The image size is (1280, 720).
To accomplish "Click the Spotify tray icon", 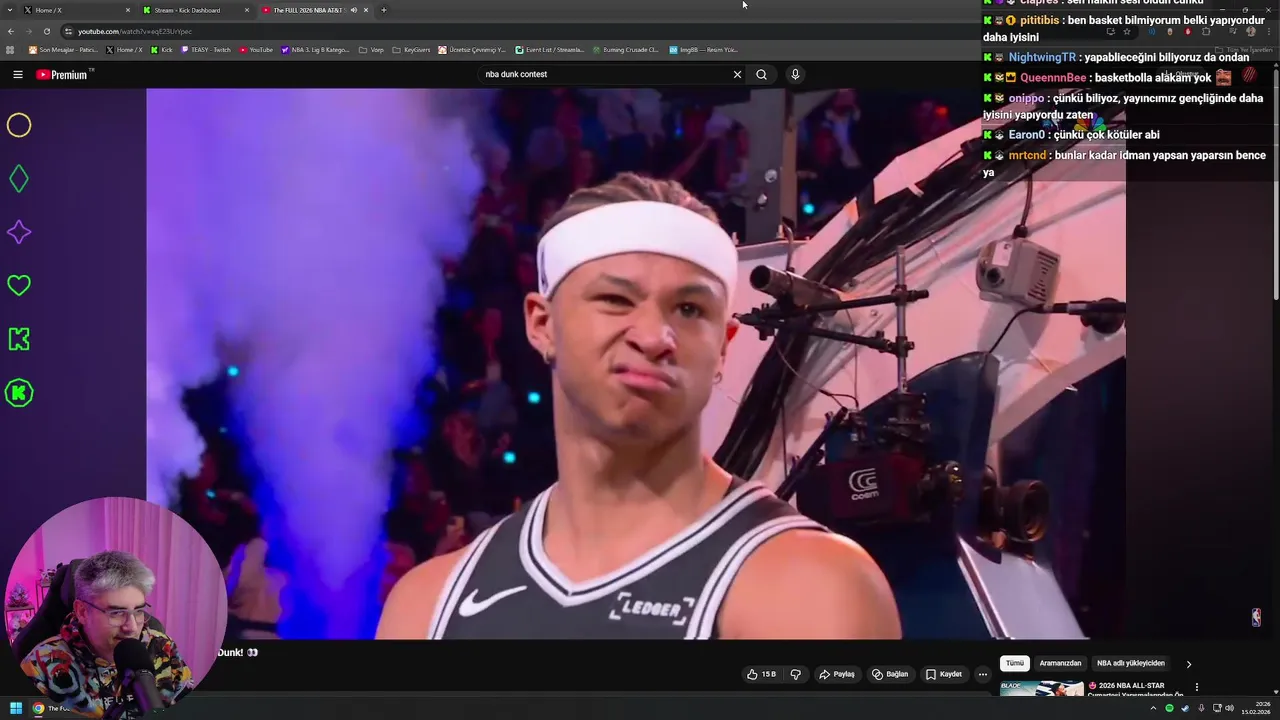I will pyautogui.click(x=1169, y=708).
